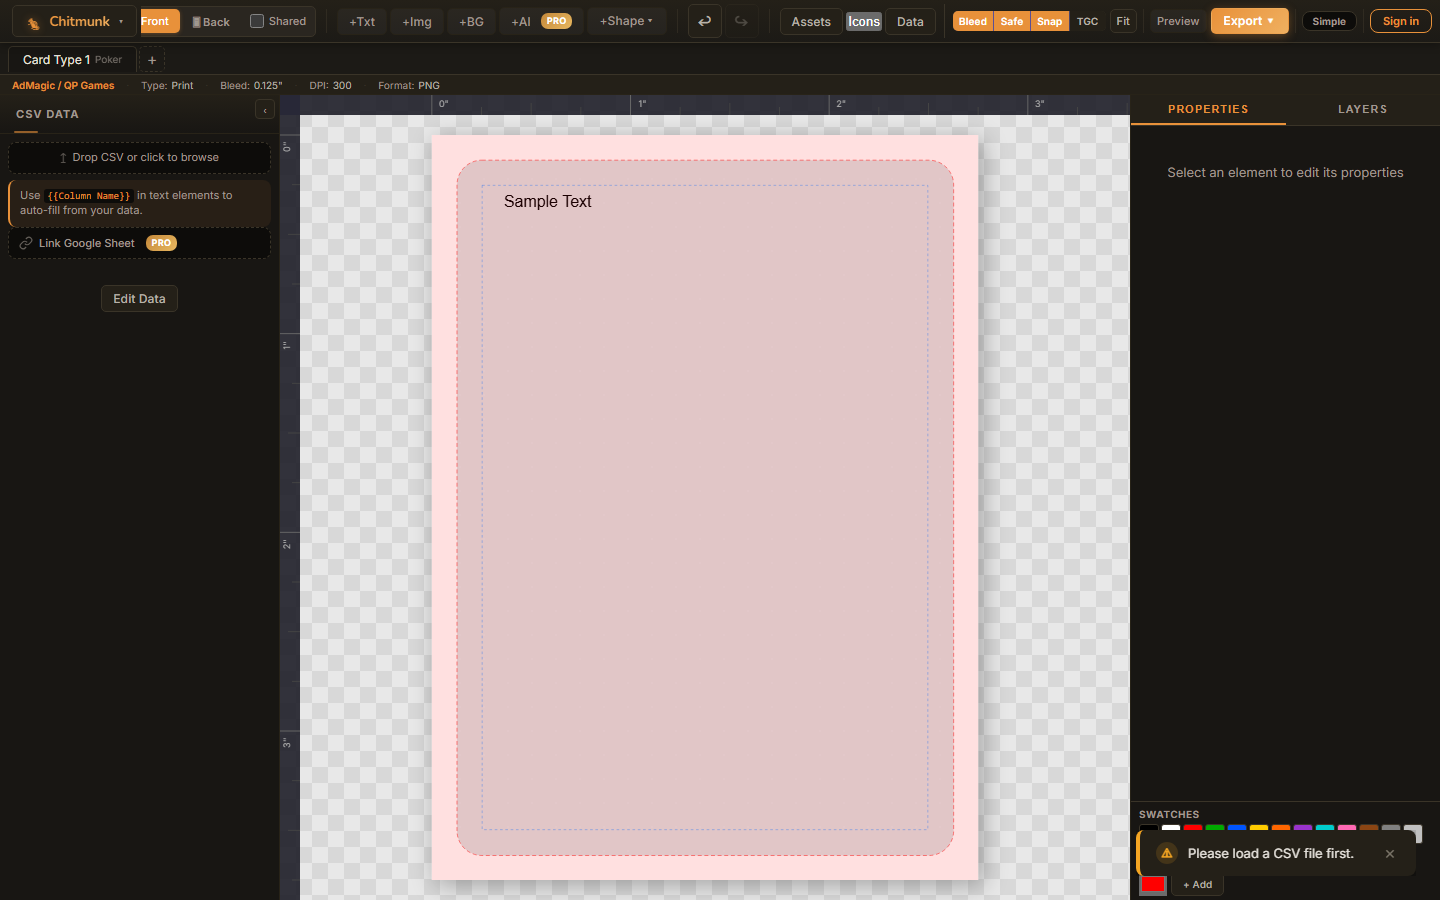Switch to the Layers tab

pyautogui.click(x=1362, y=109)
